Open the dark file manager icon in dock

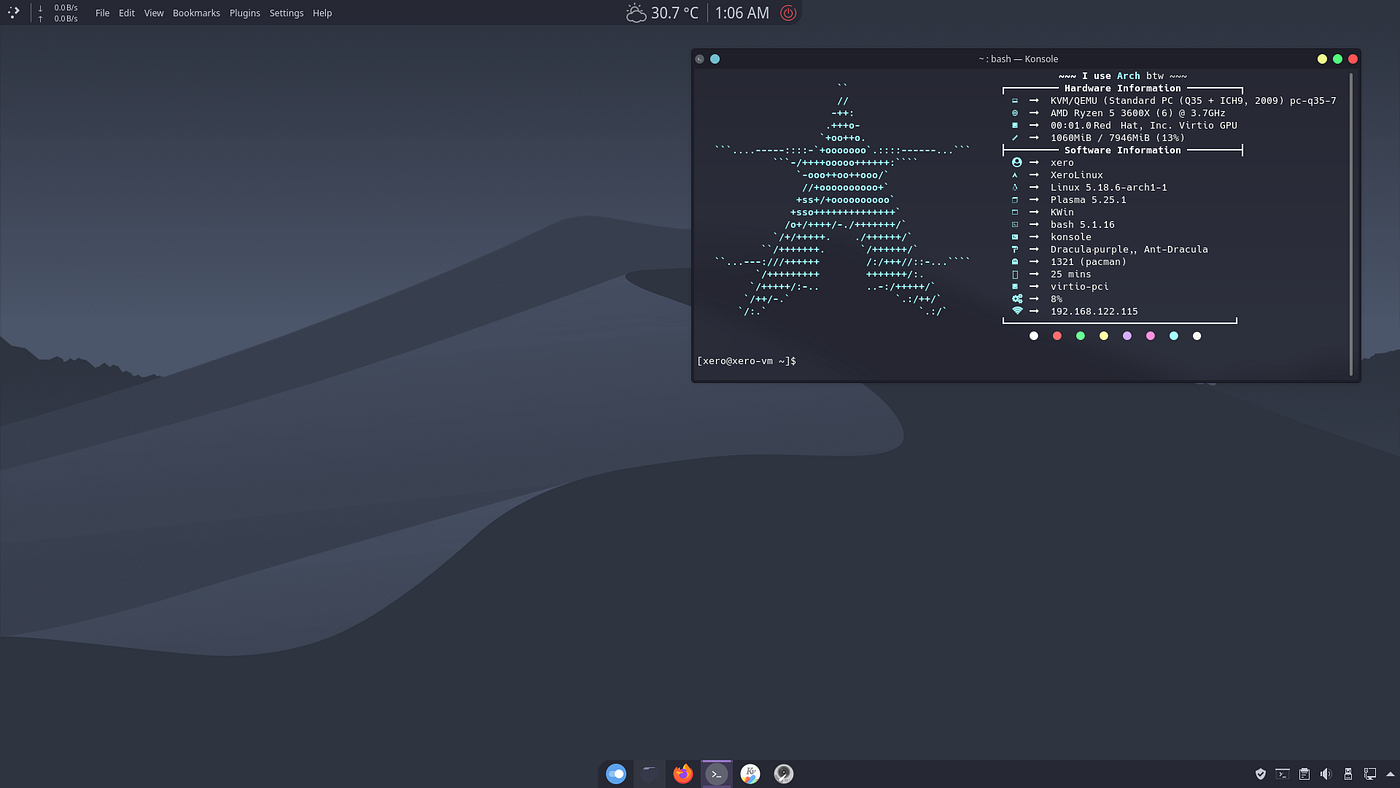click(x=649, y=773)
